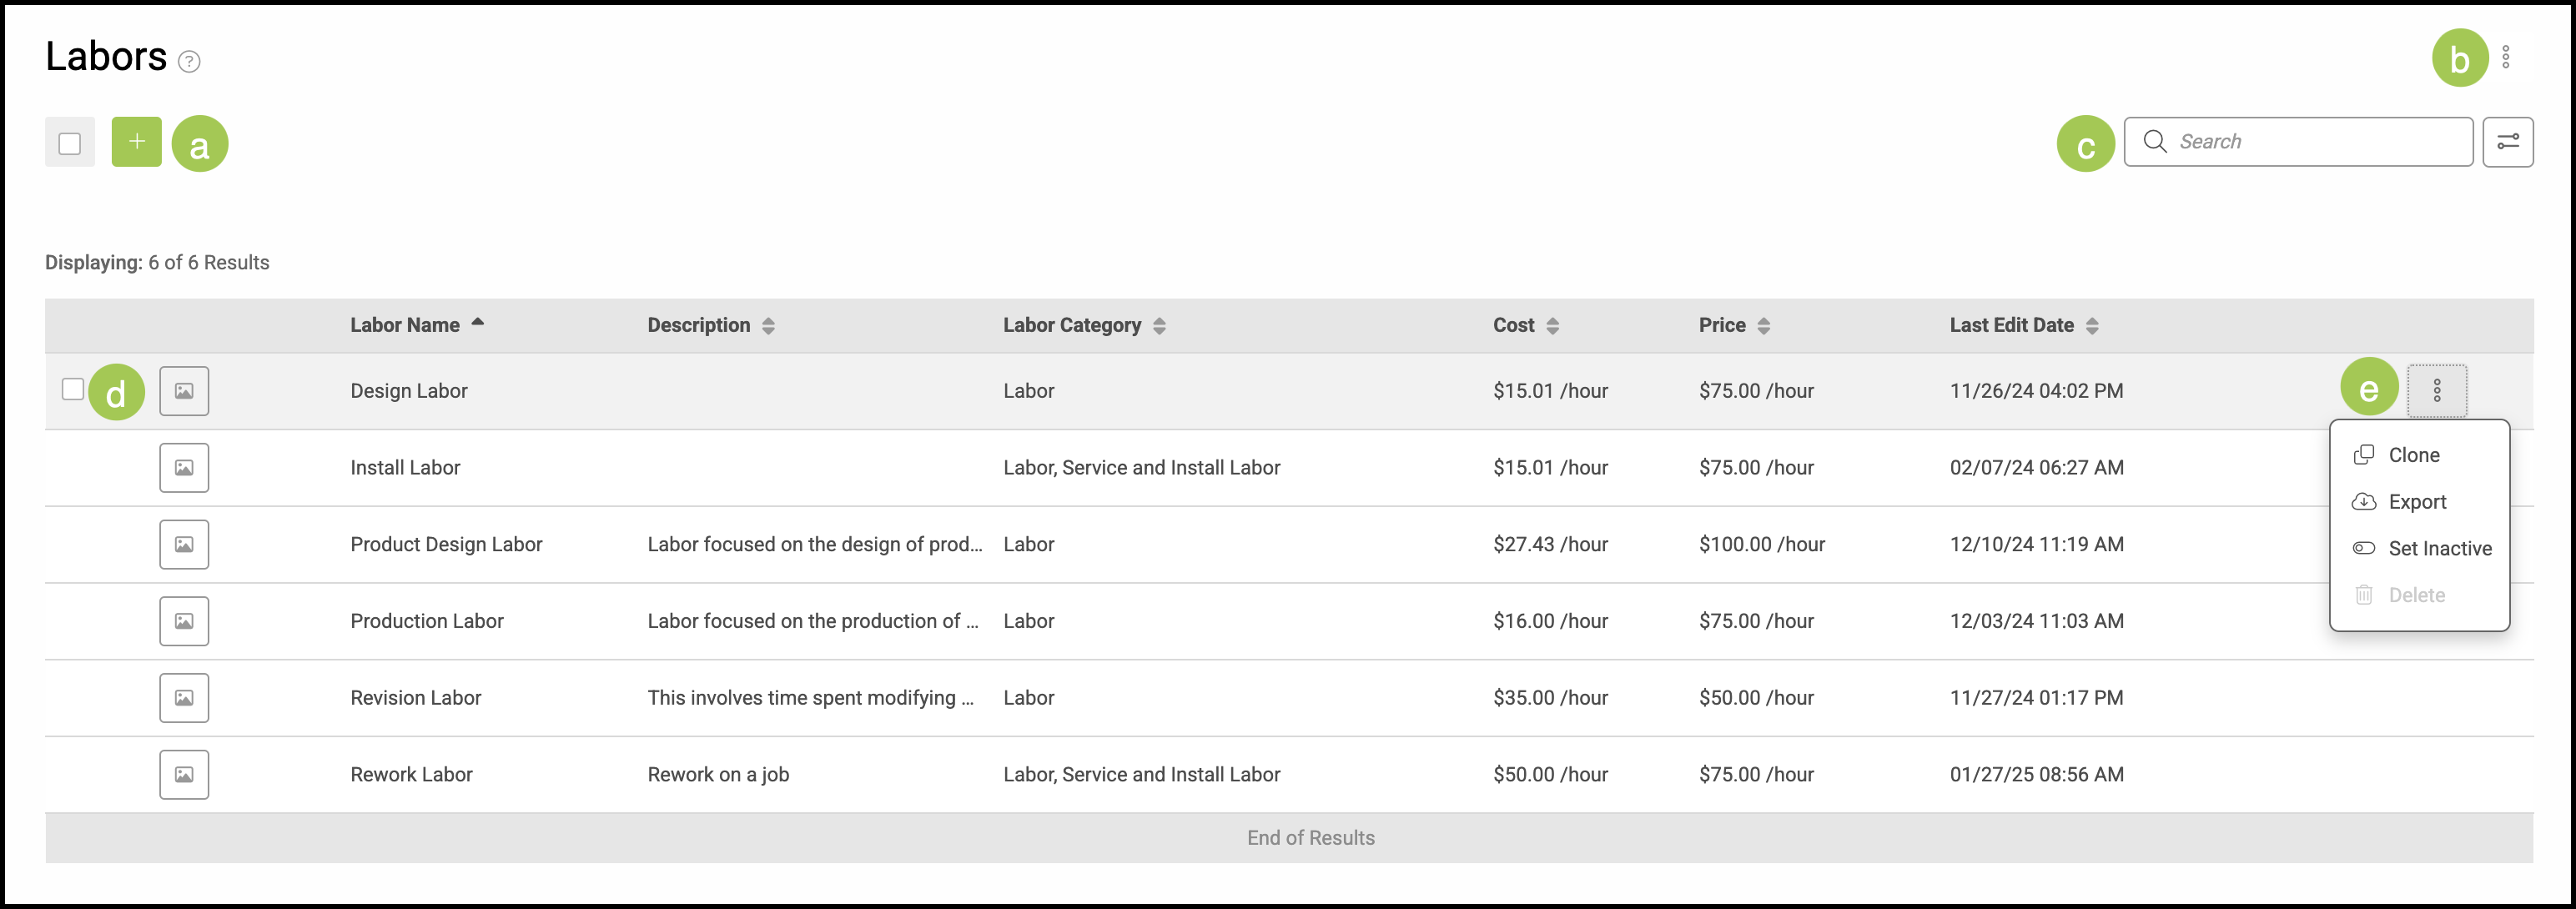
Task: Click the Product Design Labor image icon
Action: tap(184, 545)
